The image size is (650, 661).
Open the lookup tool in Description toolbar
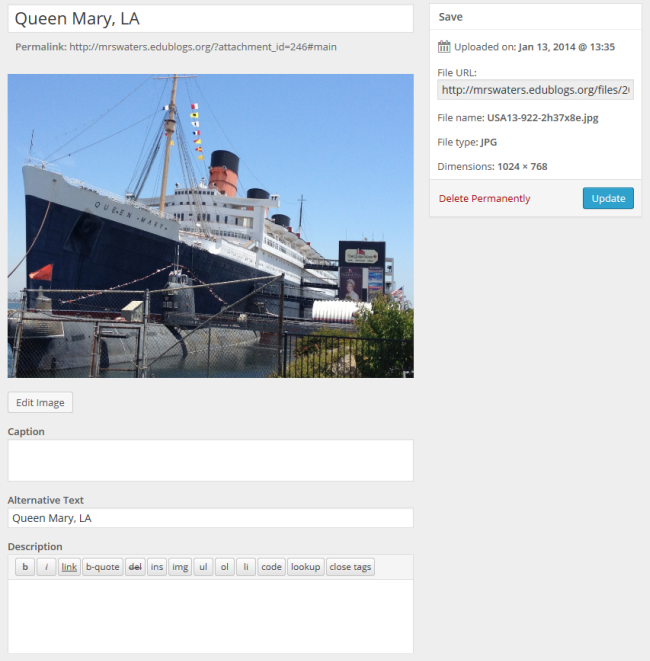coord(306,567)
